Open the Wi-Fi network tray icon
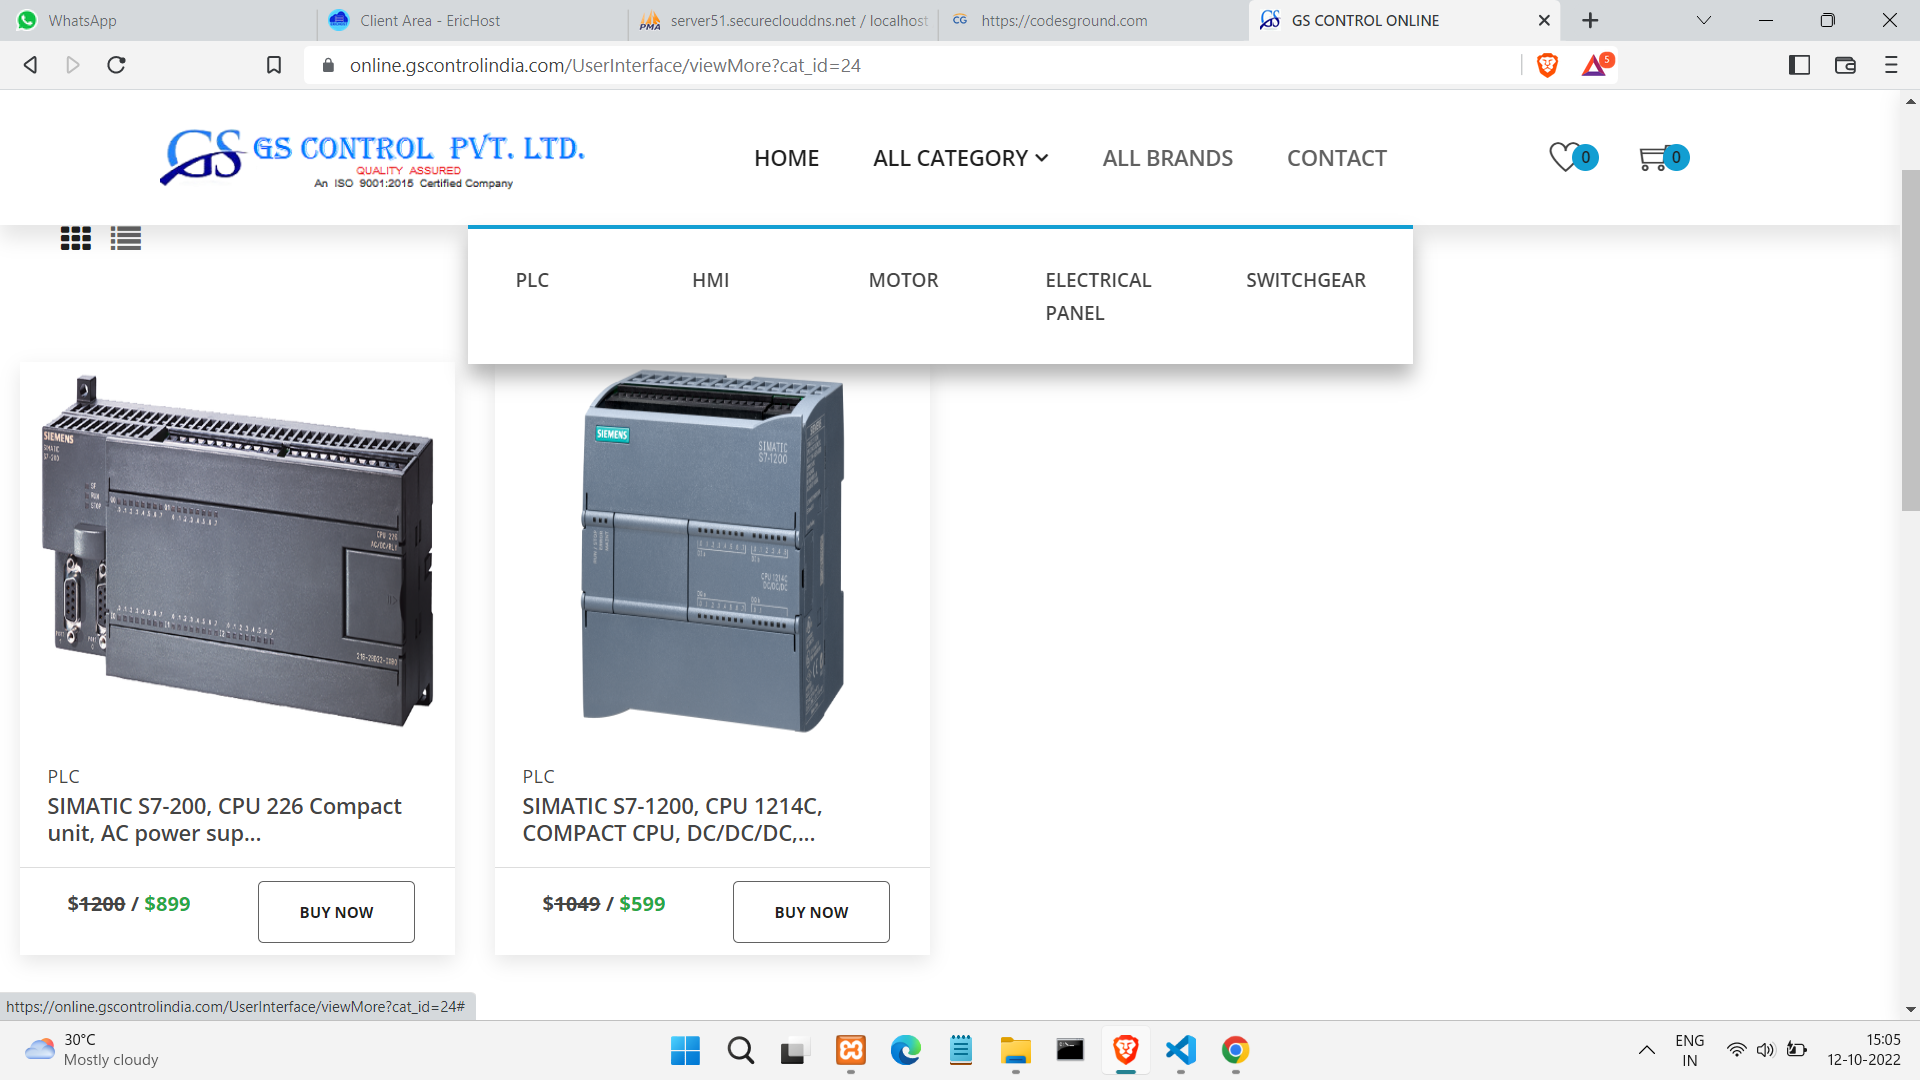 [1736, 1050]
